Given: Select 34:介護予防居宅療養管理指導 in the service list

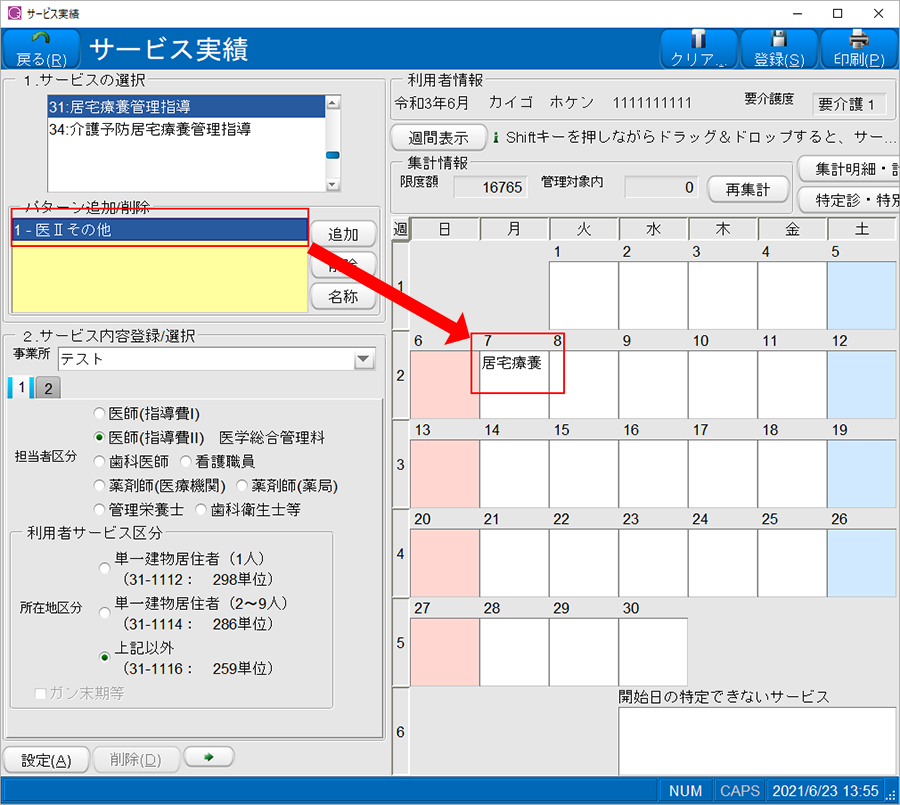Looking at the screenshot, I should point(150,129).
